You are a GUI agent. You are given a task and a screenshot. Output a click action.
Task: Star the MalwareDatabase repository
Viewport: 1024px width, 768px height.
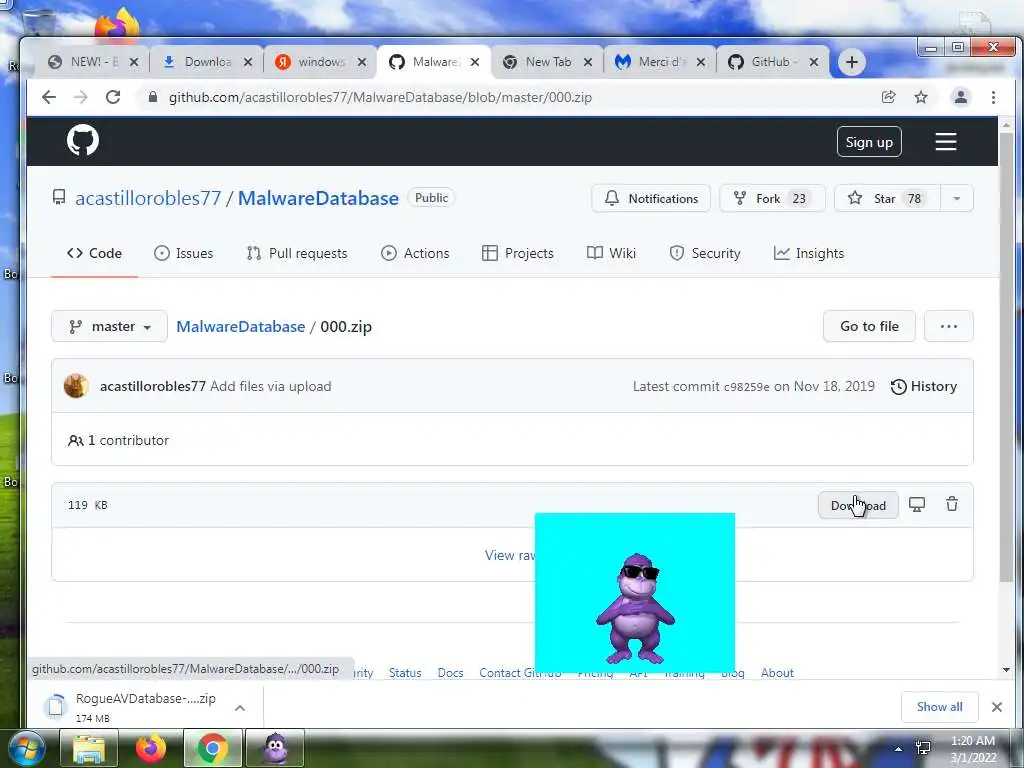pyautogui.click(x=888, y=199)
